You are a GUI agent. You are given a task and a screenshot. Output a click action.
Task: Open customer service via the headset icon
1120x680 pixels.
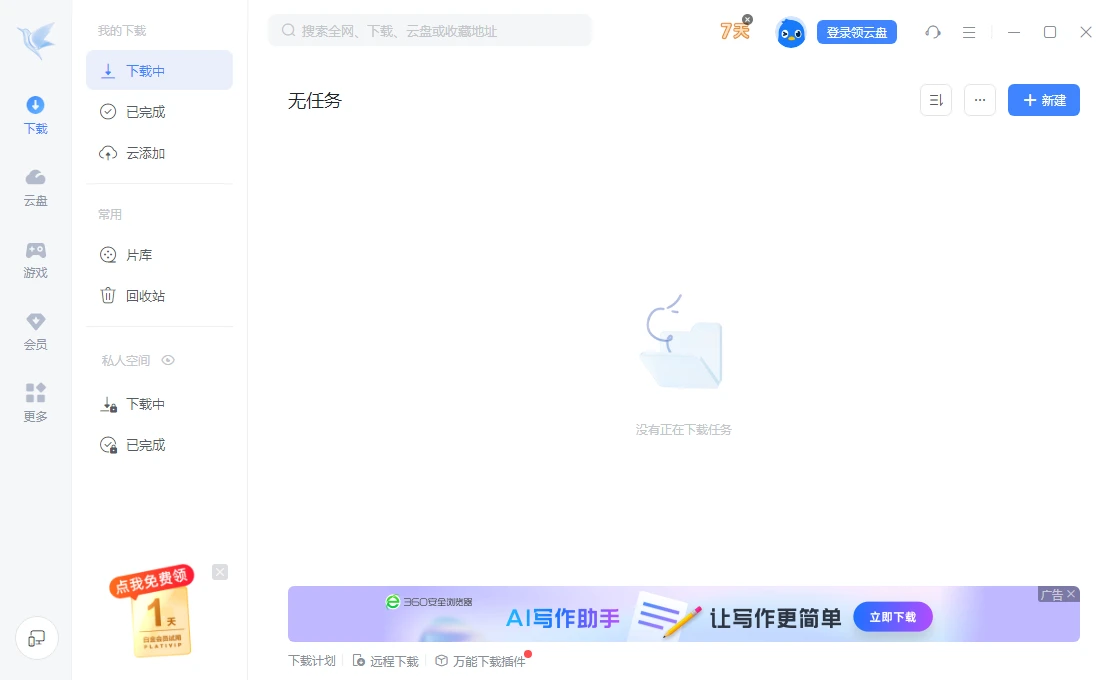(933, 32)
